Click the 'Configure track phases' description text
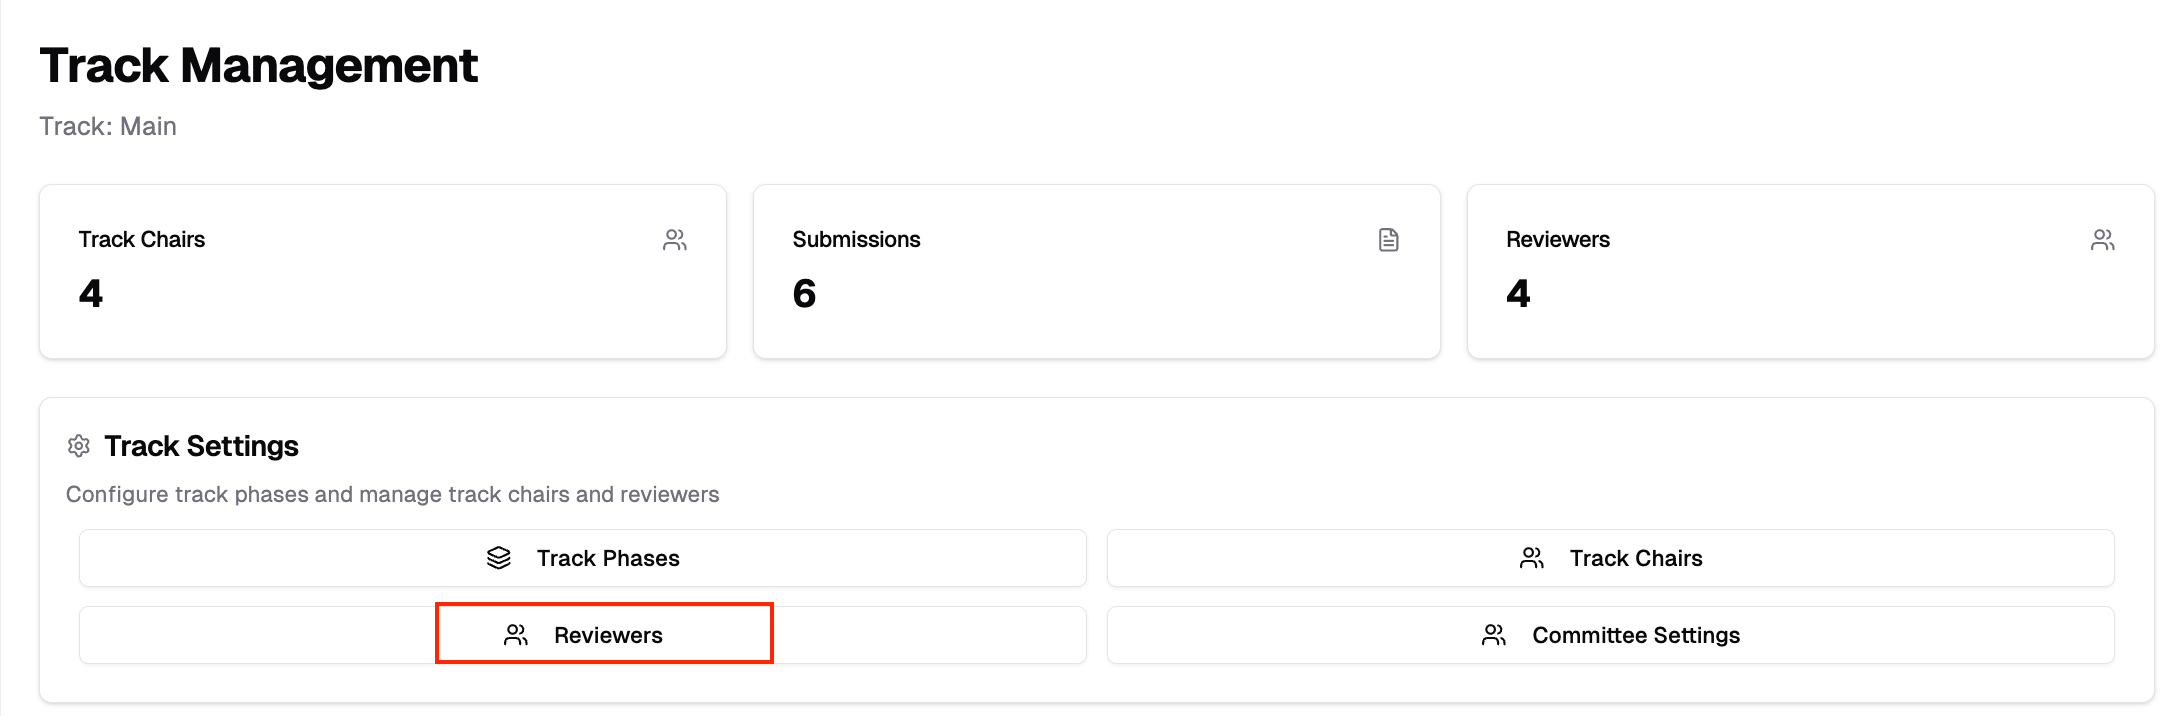Image resolution: width=2180 pixels, height=716 pixels. [392, 494]
